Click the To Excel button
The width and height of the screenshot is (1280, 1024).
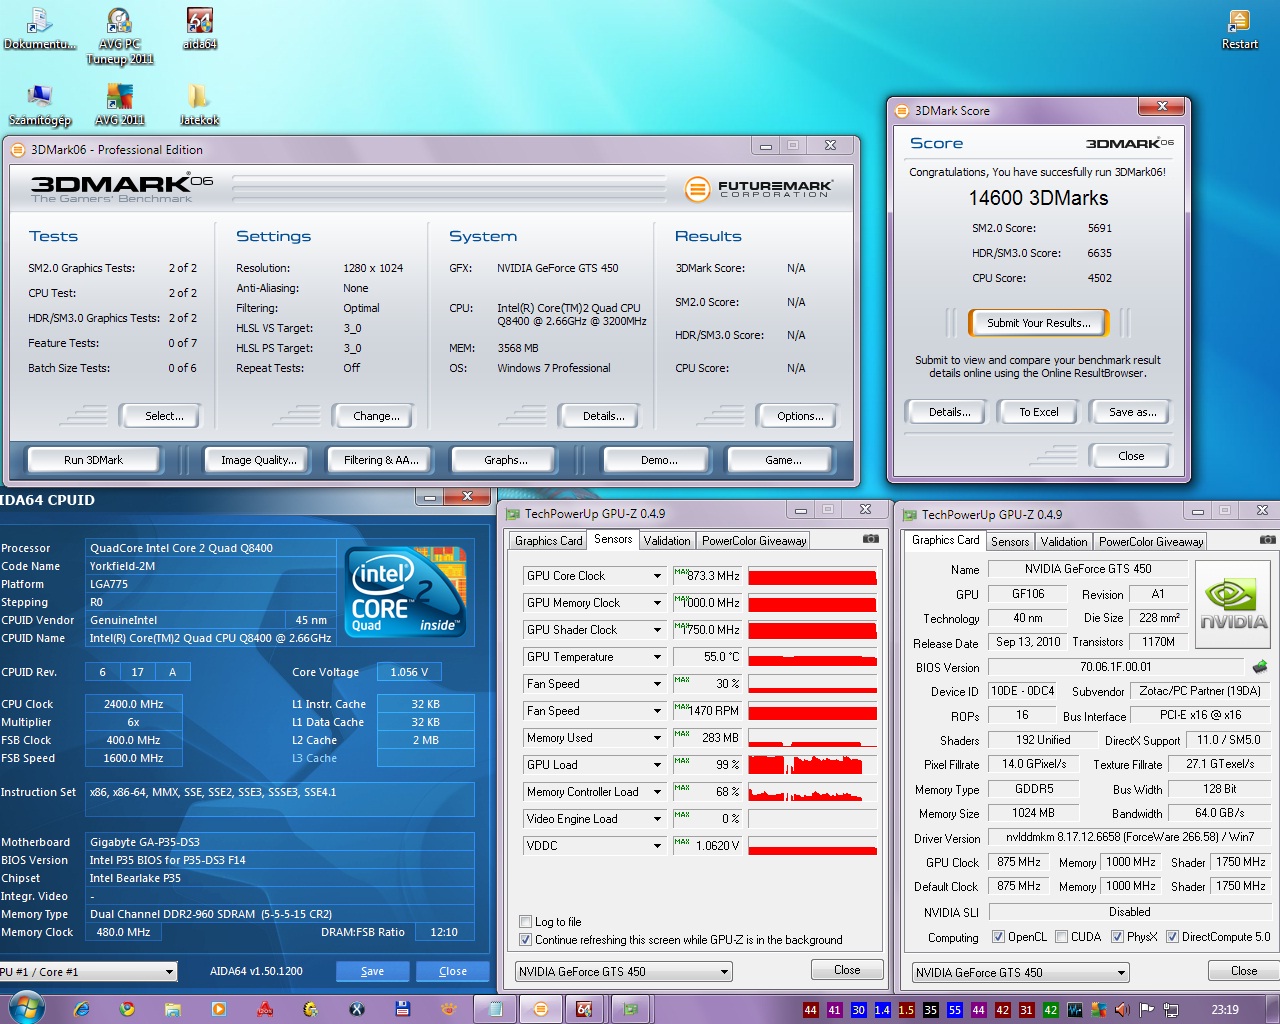point(1039,412)
